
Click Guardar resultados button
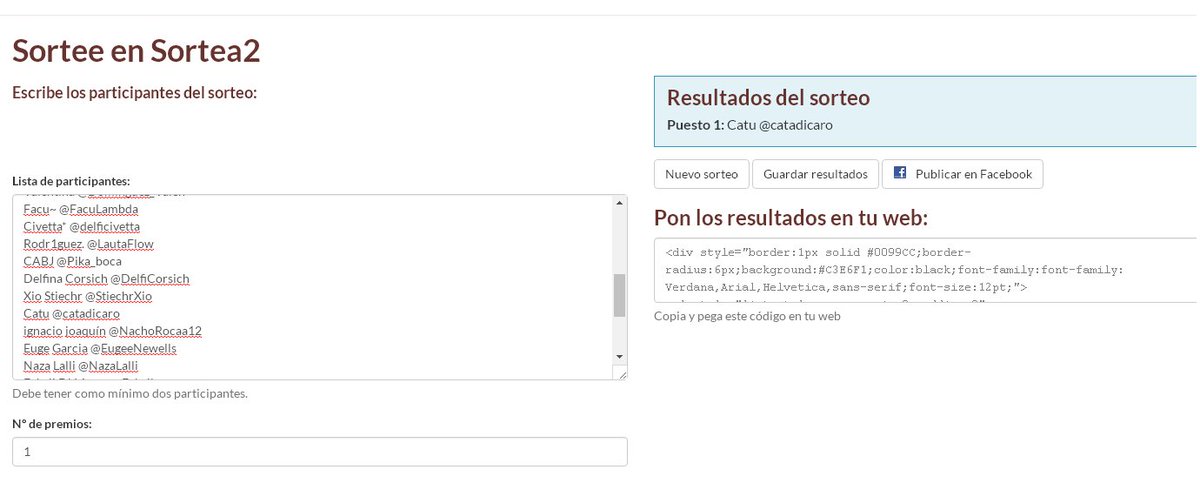point(815,174)
